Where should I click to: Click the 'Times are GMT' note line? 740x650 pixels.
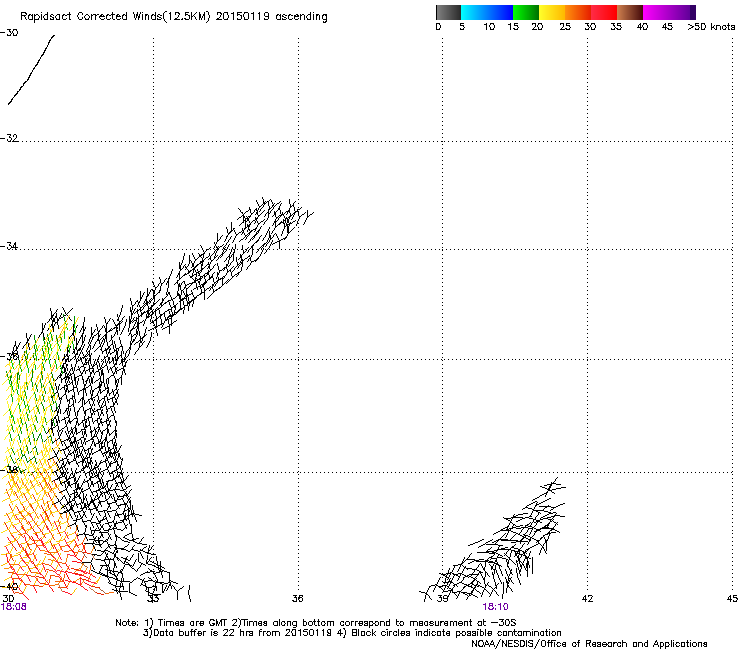[316, 623]
